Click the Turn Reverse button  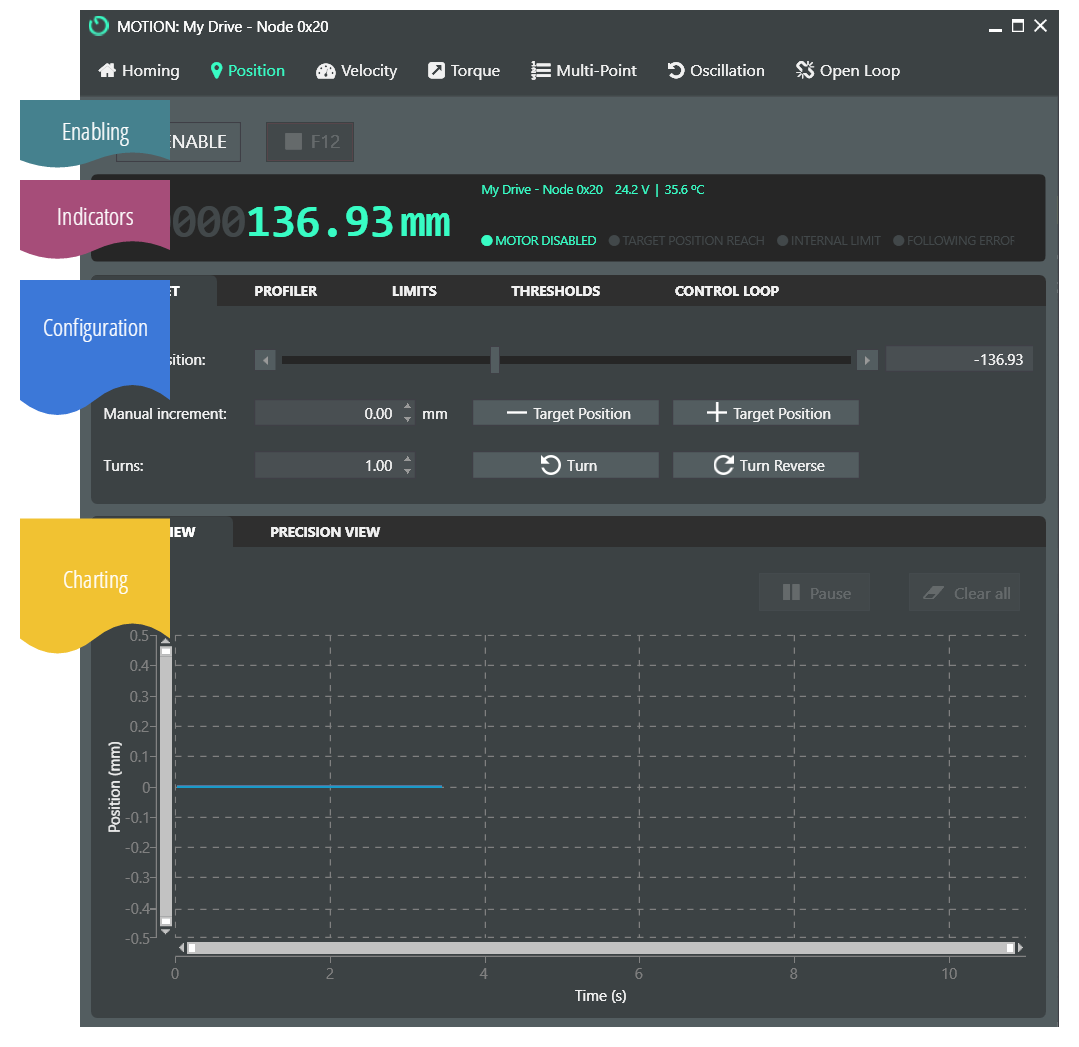765,465
